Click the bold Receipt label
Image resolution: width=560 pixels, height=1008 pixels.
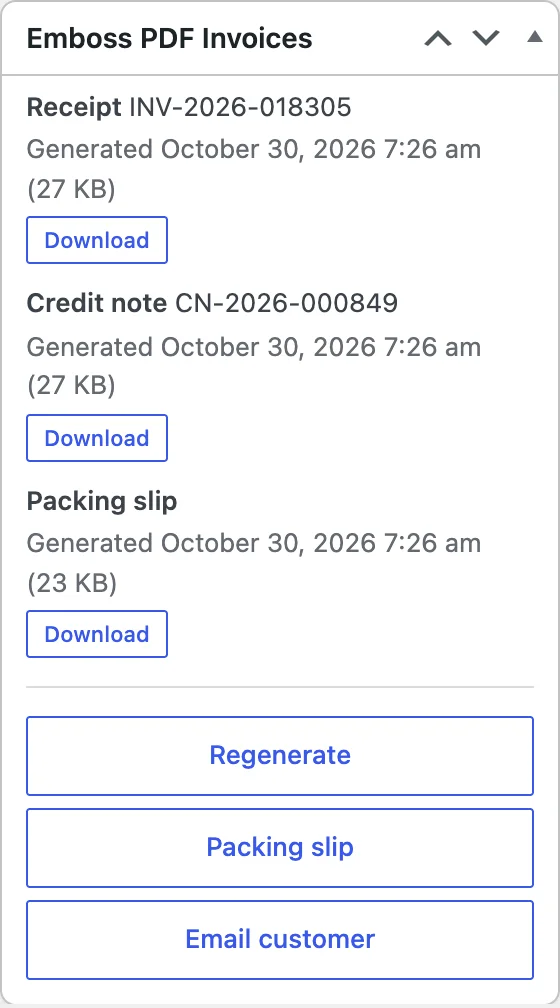pos(74,107)
